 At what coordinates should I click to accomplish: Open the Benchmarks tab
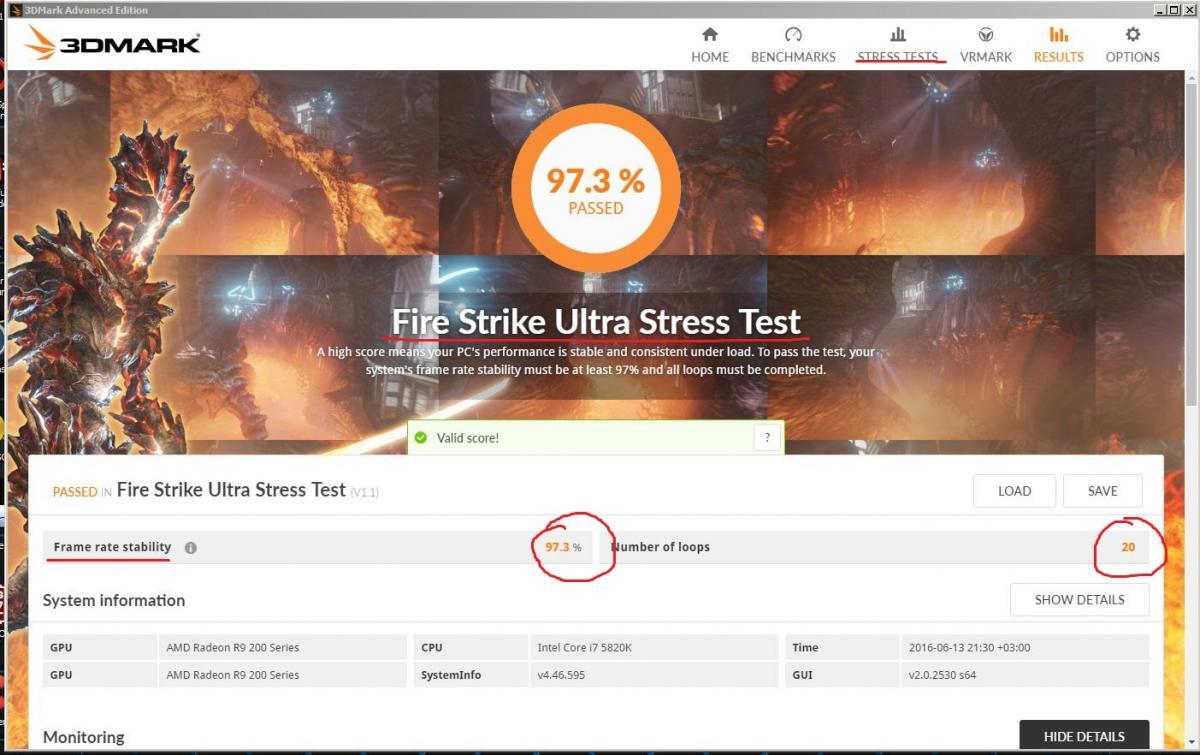(793, 45)
